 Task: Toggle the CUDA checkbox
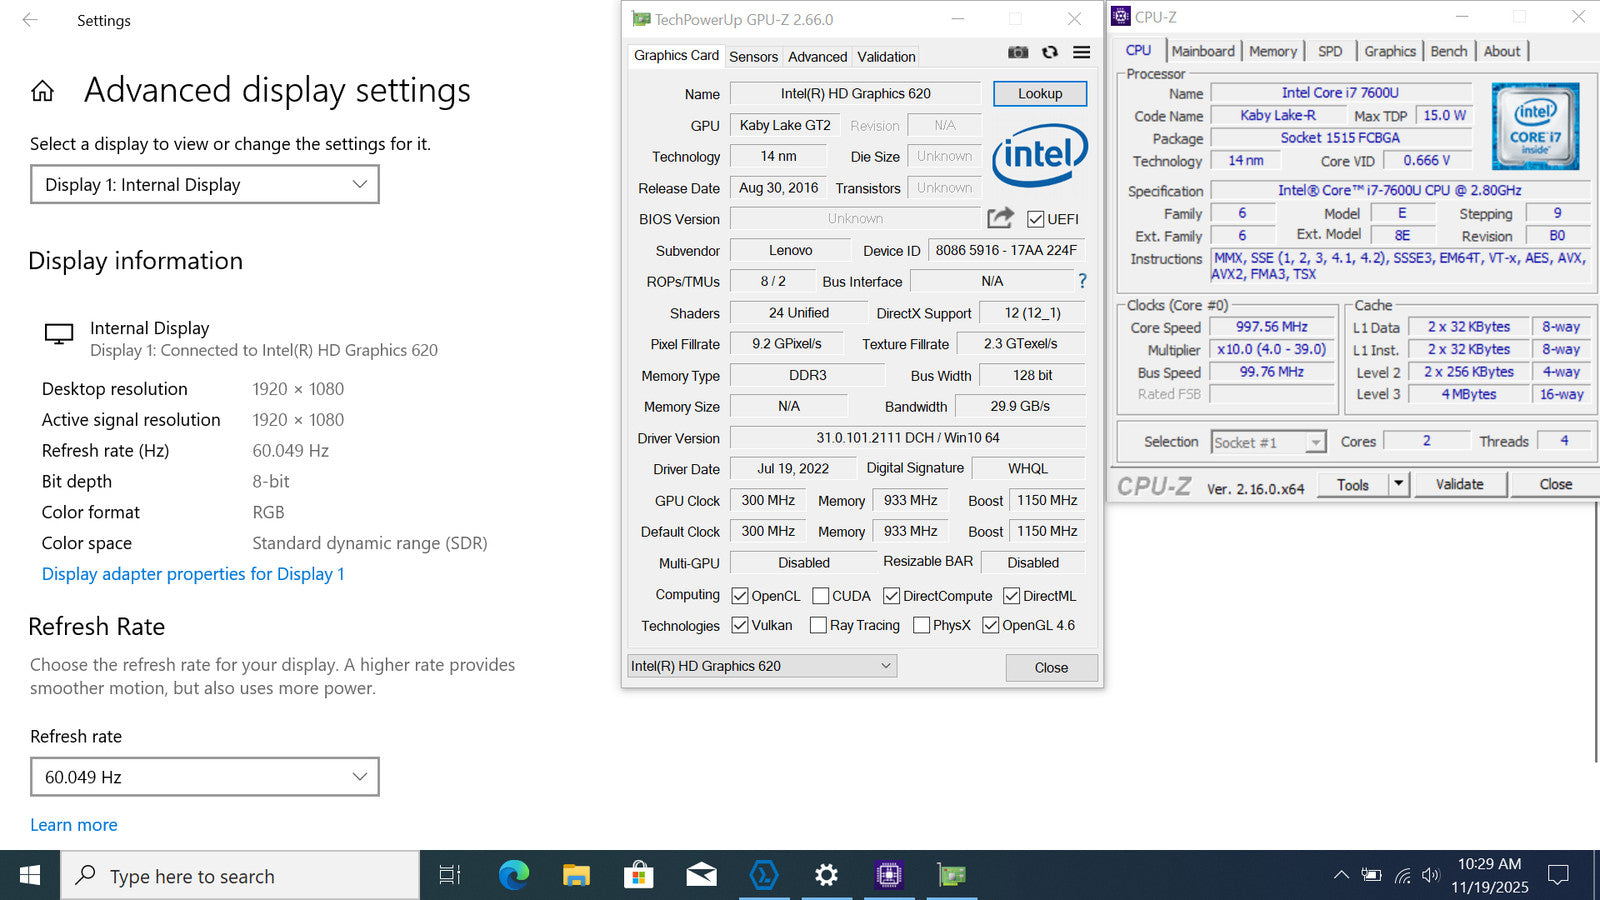pos(821,596)
